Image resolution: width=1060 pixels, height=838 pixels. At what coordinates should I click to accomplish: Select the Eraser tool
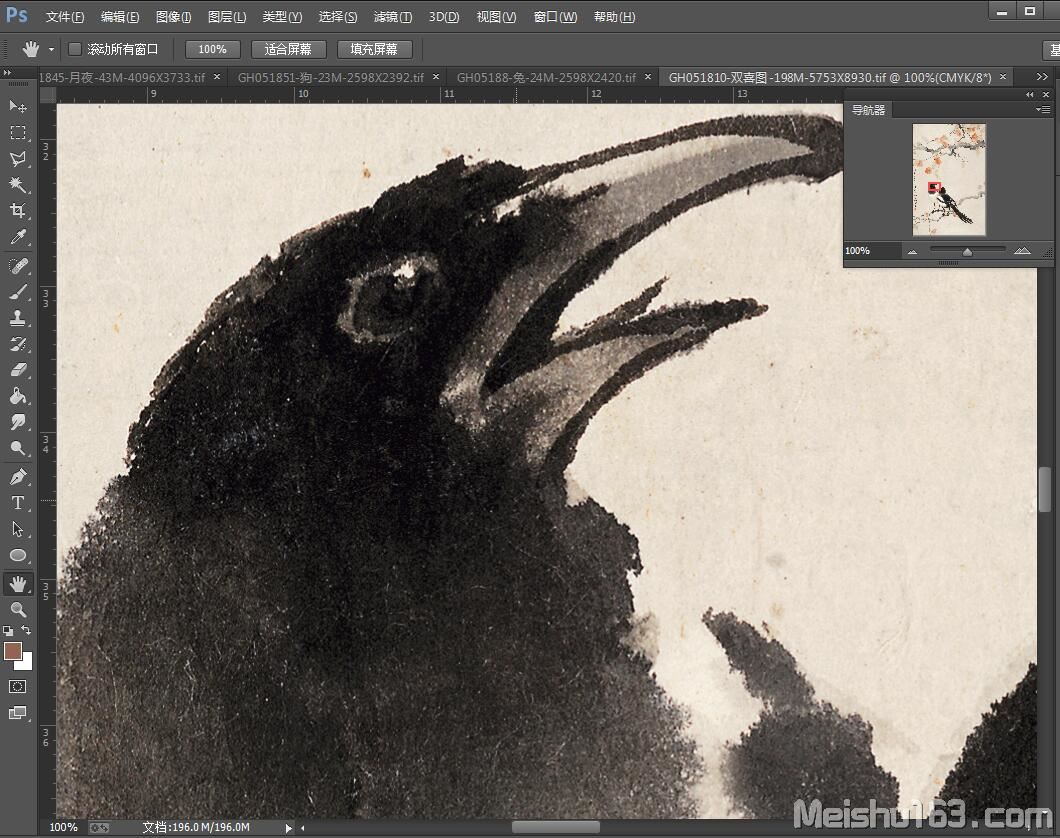click(x=18, y=370)
